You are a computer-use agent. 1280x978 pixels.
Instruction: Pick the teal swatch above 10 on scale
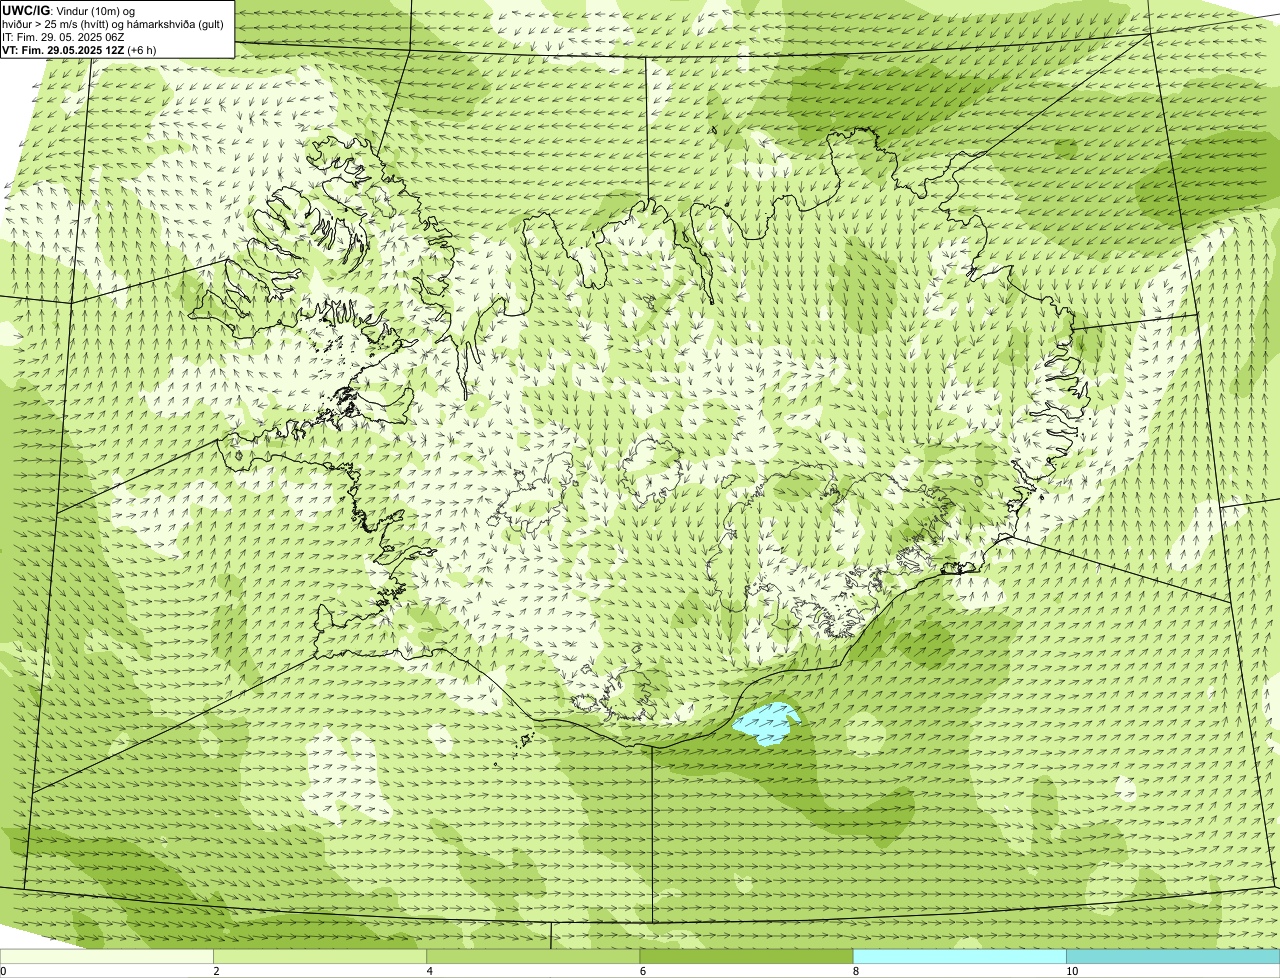point(1173,957)
